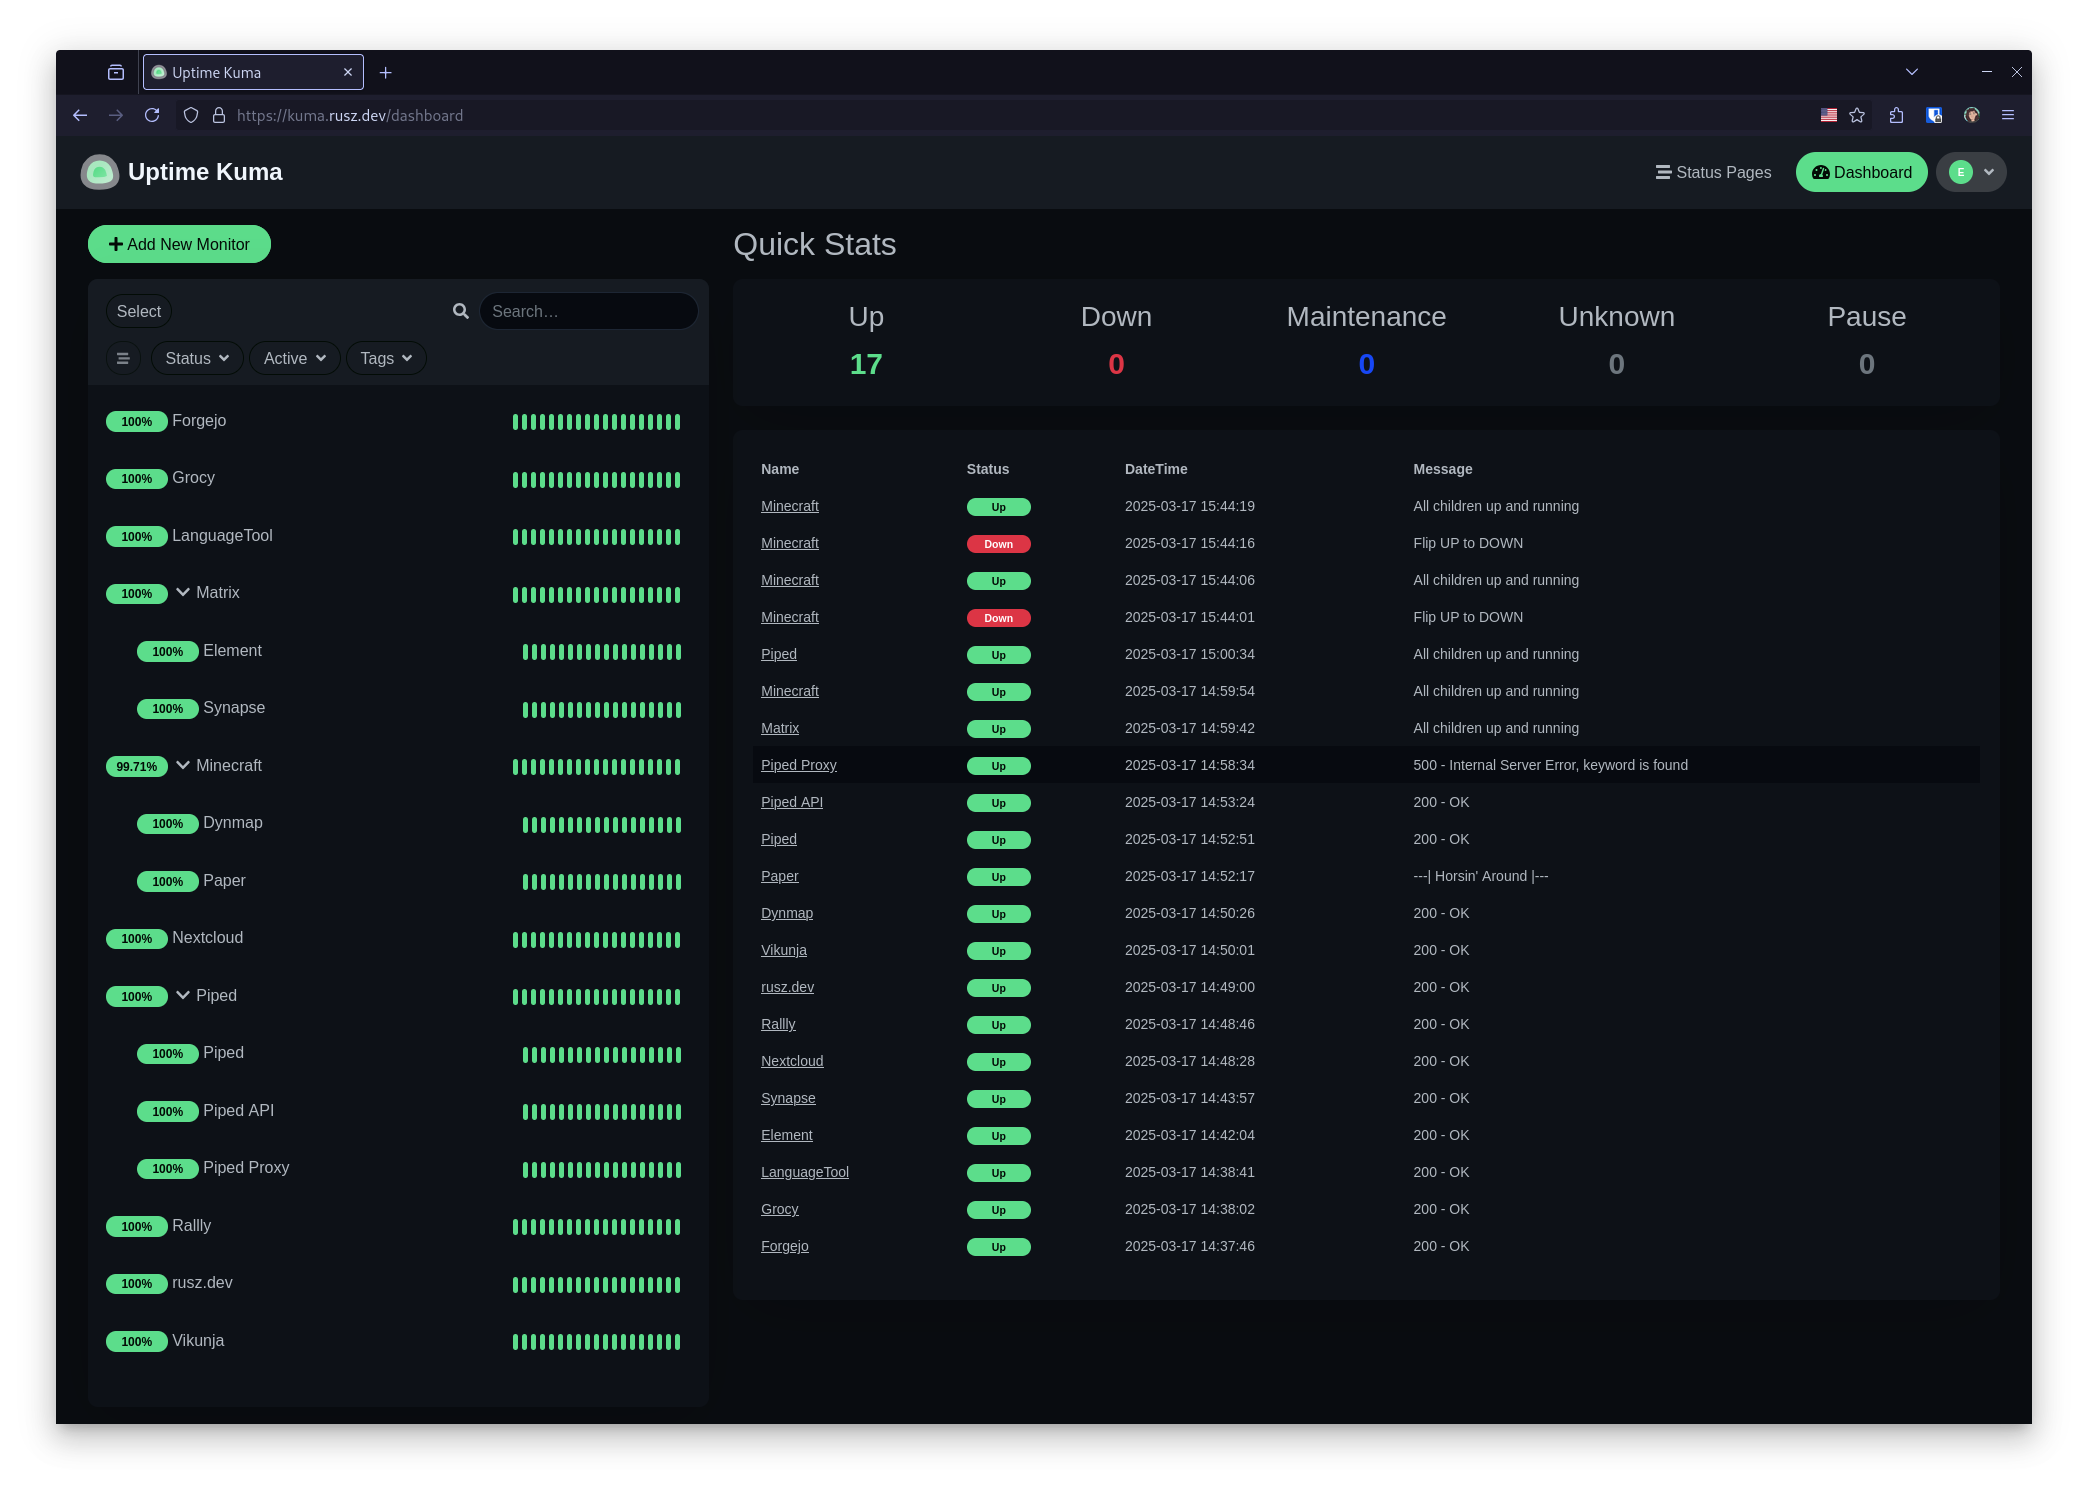The width and height of the screenshot is (2088, 1486).
Task: Click Add New Monitor button
Action: click(x=179, y=244)
